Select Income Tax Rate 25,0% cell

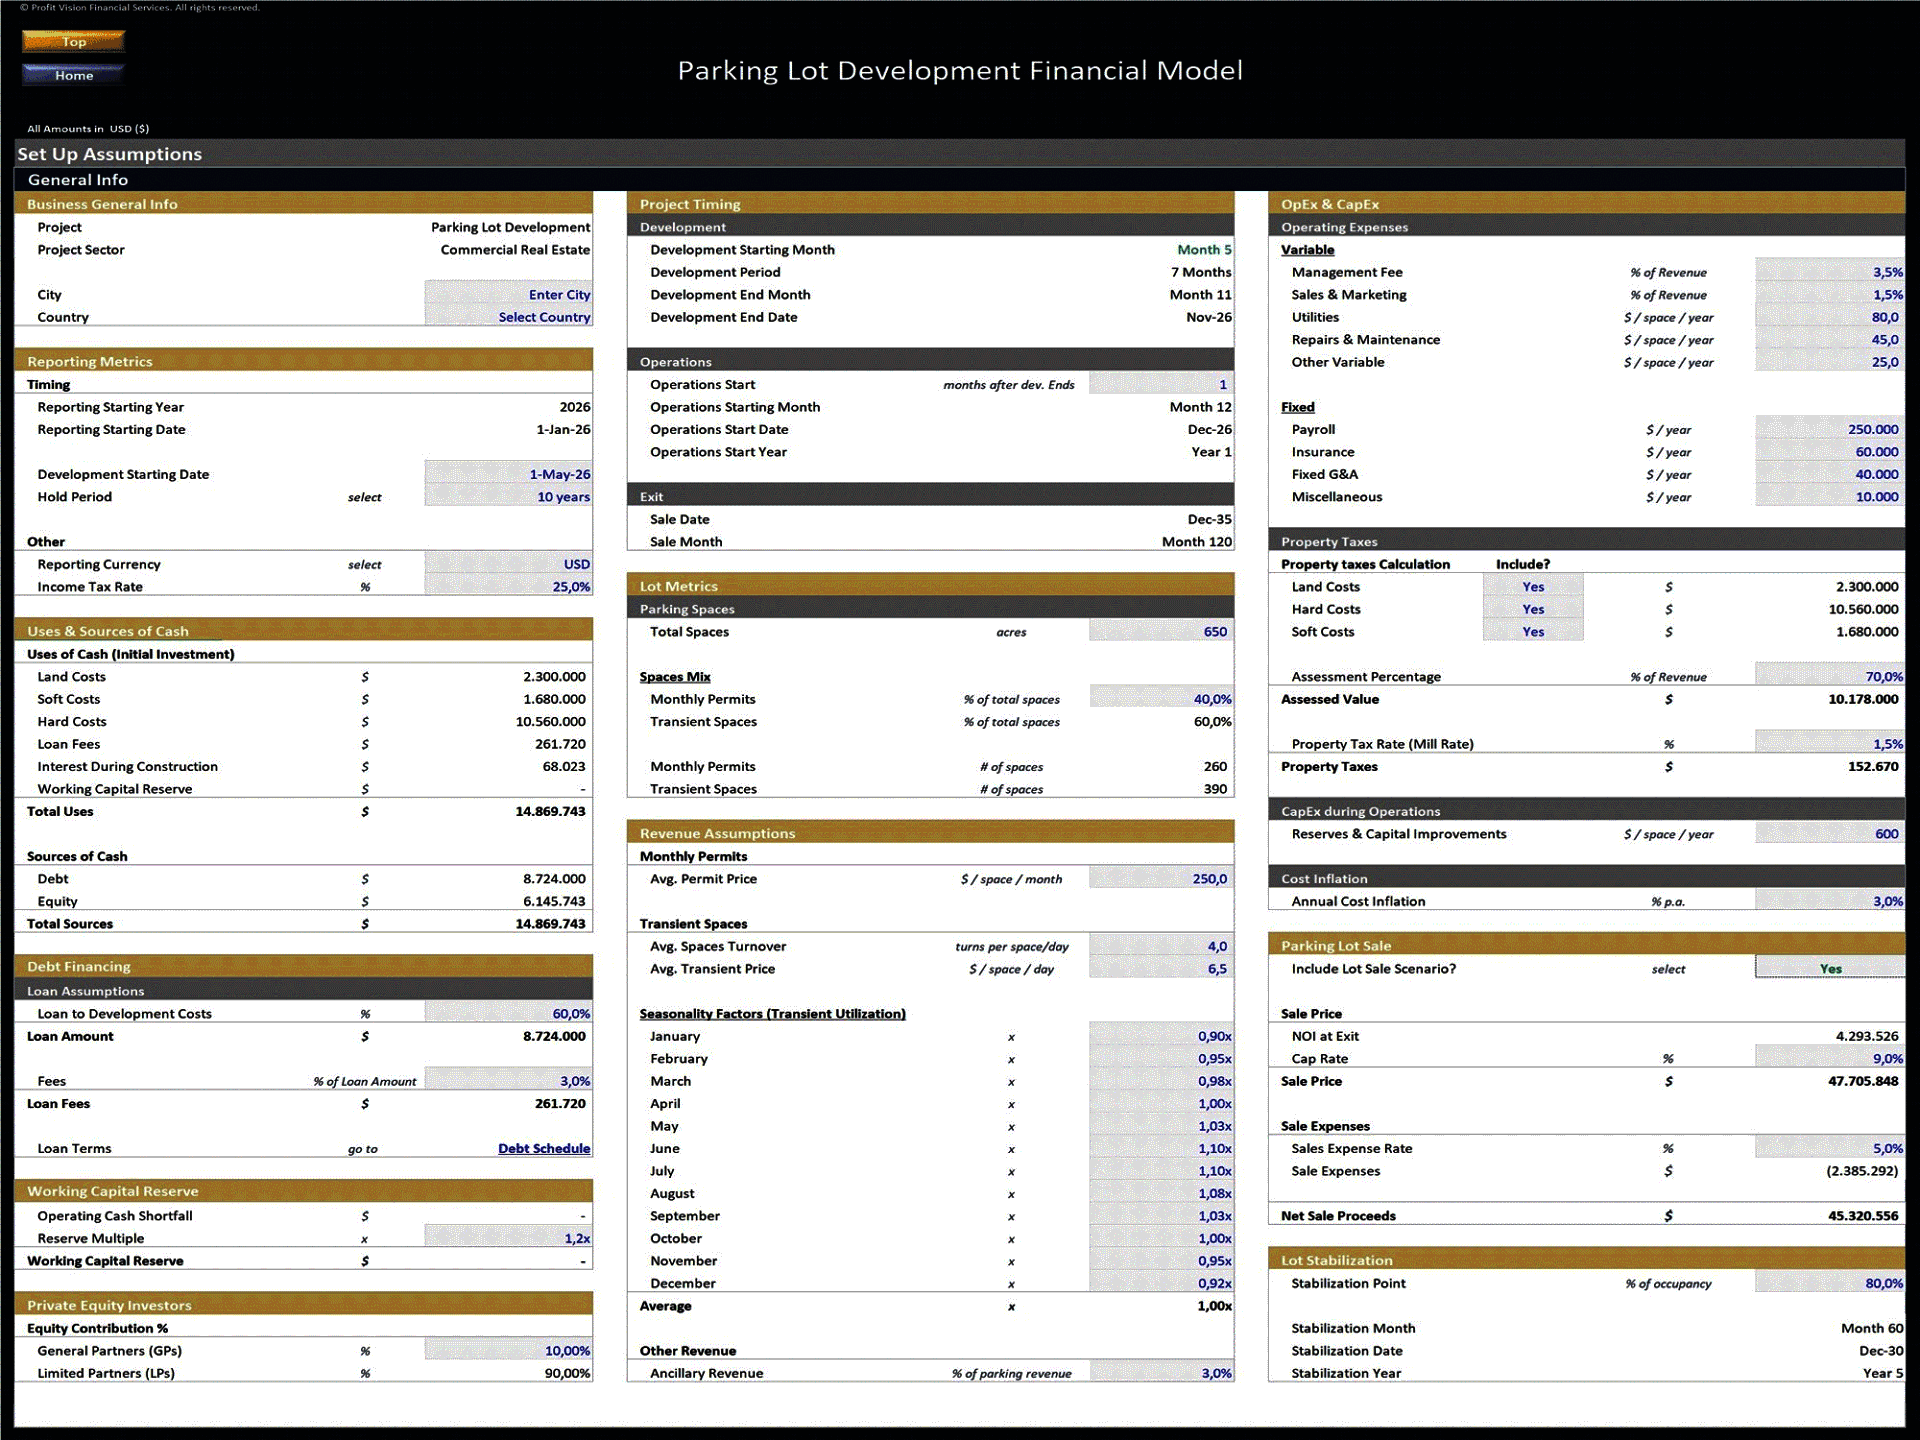tap(508, 587)
